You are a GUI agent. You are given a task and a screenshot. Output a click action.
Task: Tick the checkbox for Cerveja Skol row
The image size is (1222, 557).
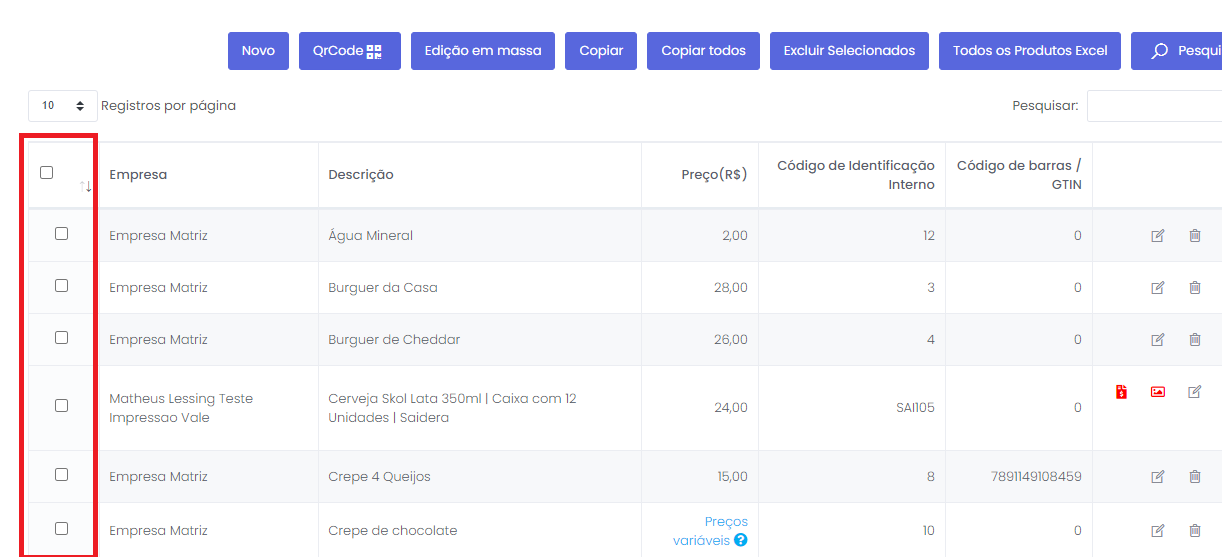coord(61,406)
